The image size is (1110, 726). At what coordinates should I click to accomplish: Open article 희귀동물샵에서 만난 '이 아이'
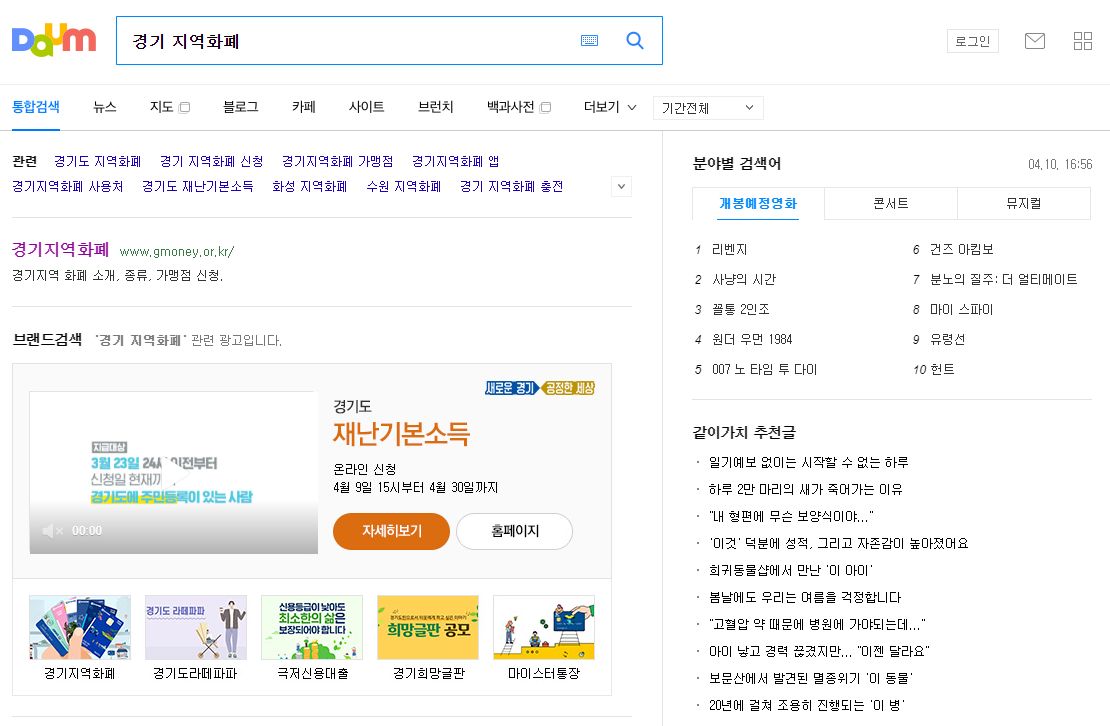(791, 570)
